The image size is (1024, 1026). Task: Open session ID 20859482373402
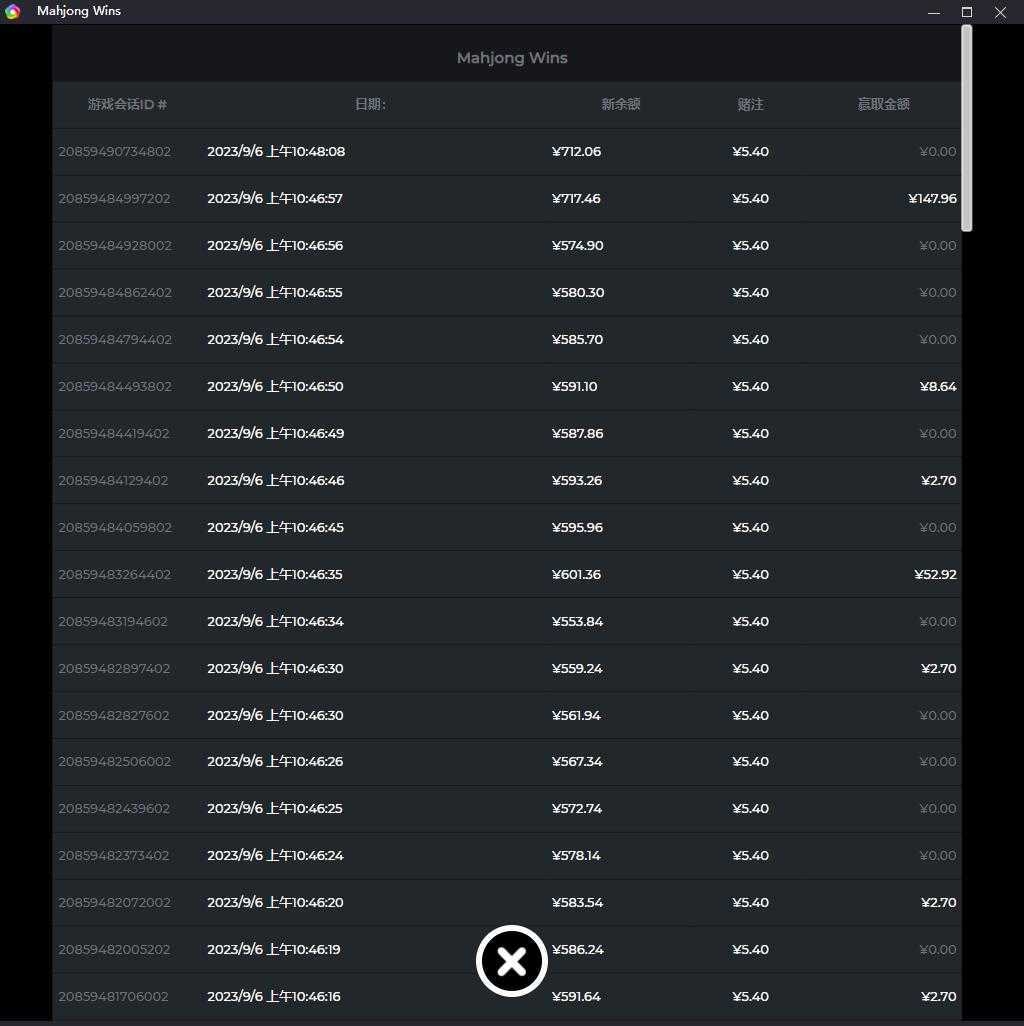tap(114, 856)
